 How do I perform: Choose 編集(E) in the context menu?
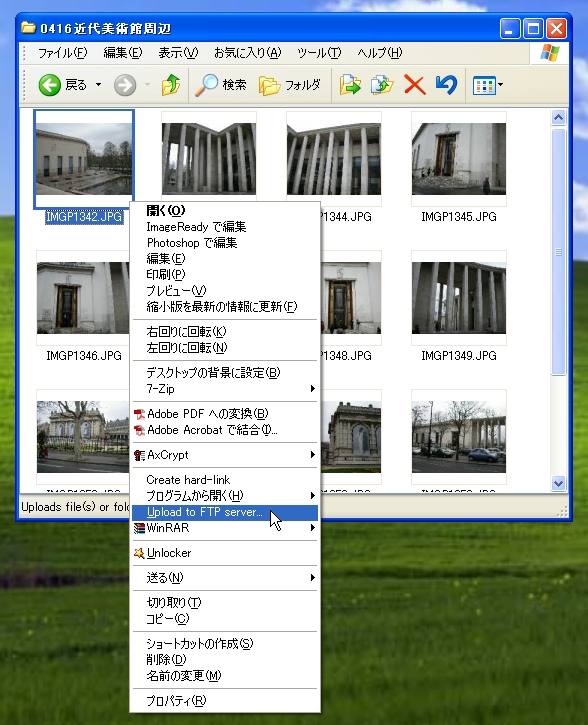[225, 258]
